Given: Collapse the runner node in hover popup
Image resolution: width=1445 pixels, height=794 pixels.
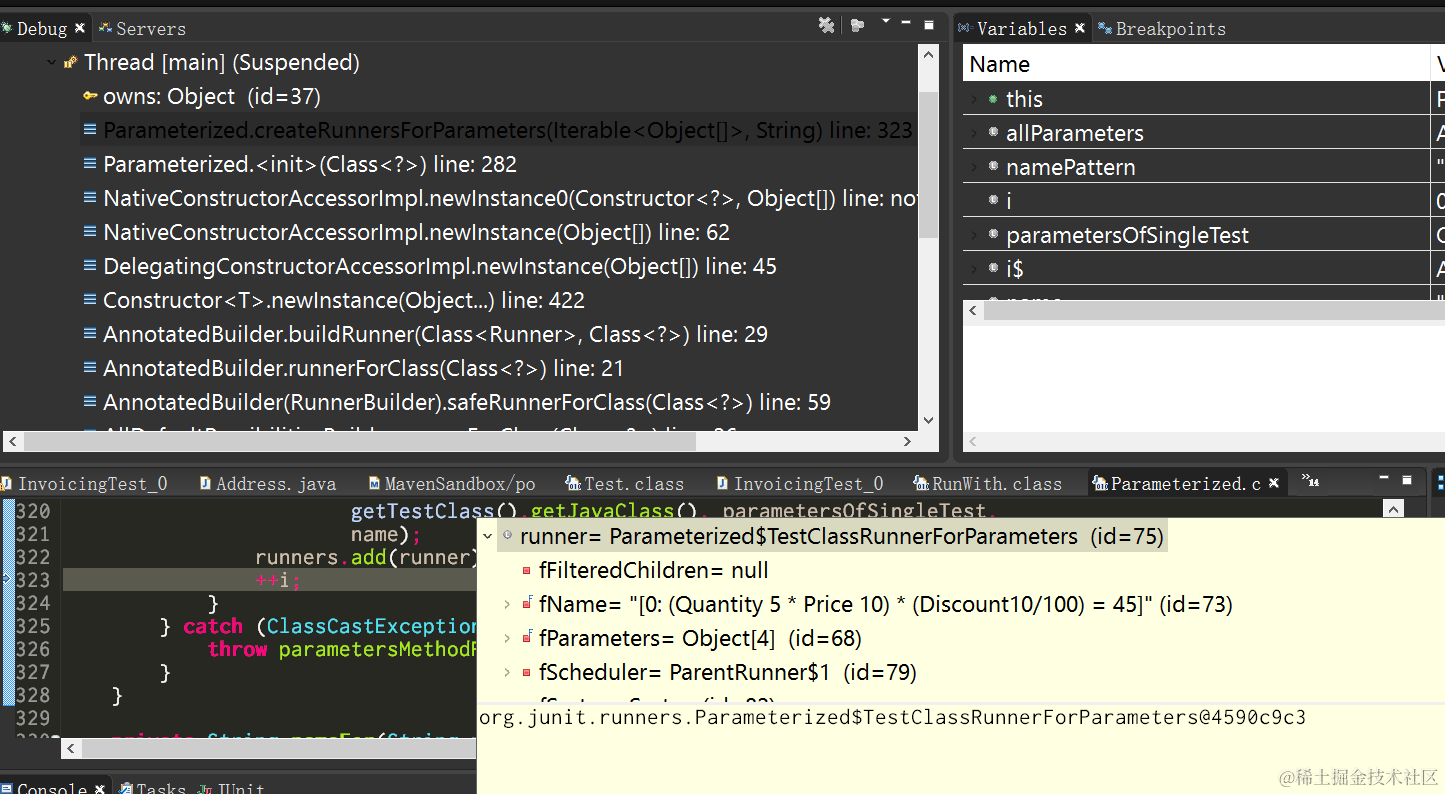Looking at the screenshot, I should pyautogui.click(x=488, y=536).
